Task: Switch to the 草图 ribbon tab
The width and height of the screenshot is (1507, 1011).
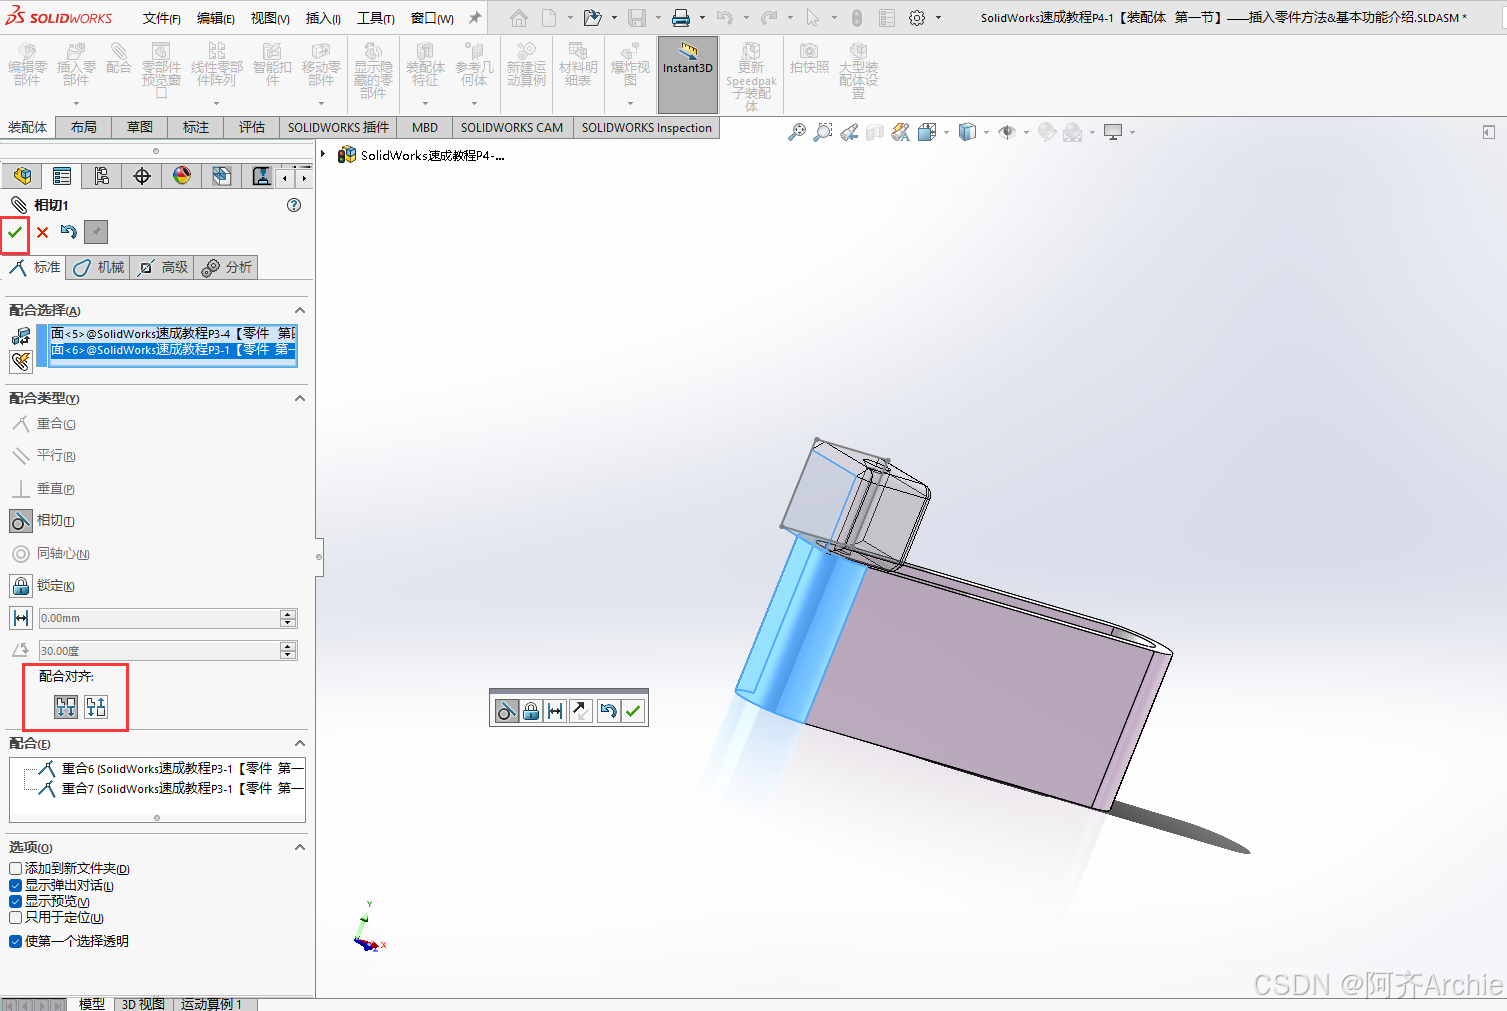Action: click(140, 127)
